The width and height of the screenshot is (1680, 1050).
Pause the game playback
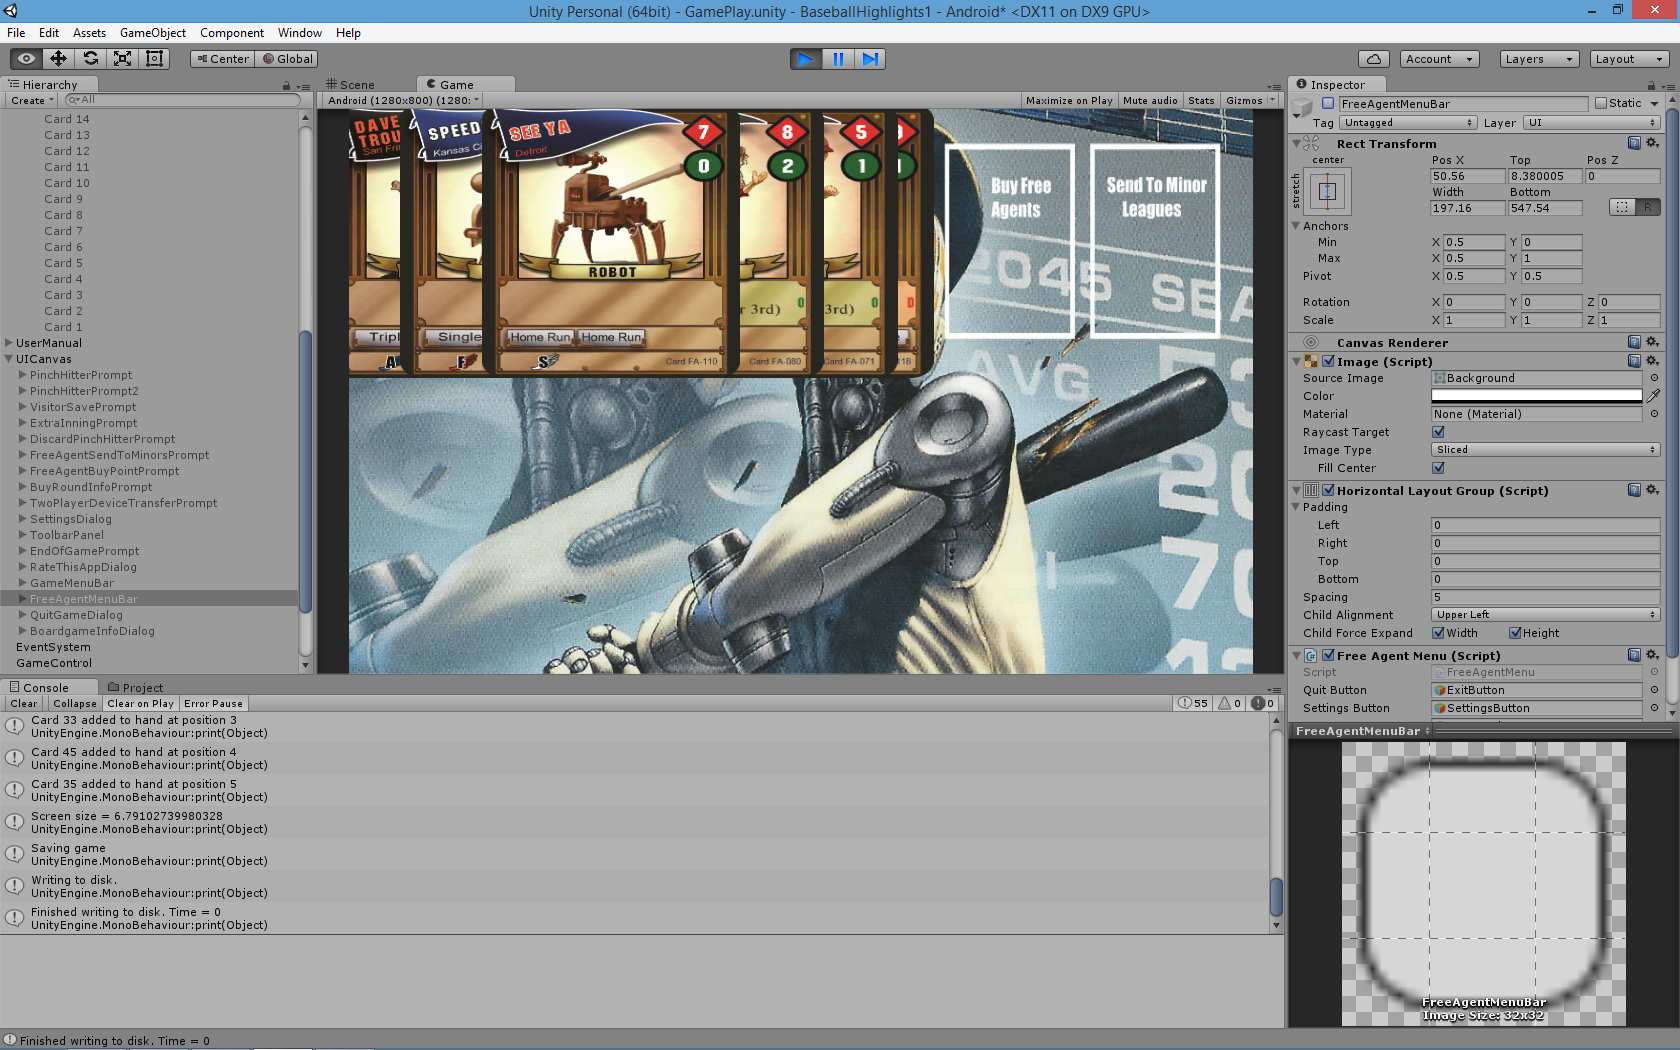click(x=838, y=59)
